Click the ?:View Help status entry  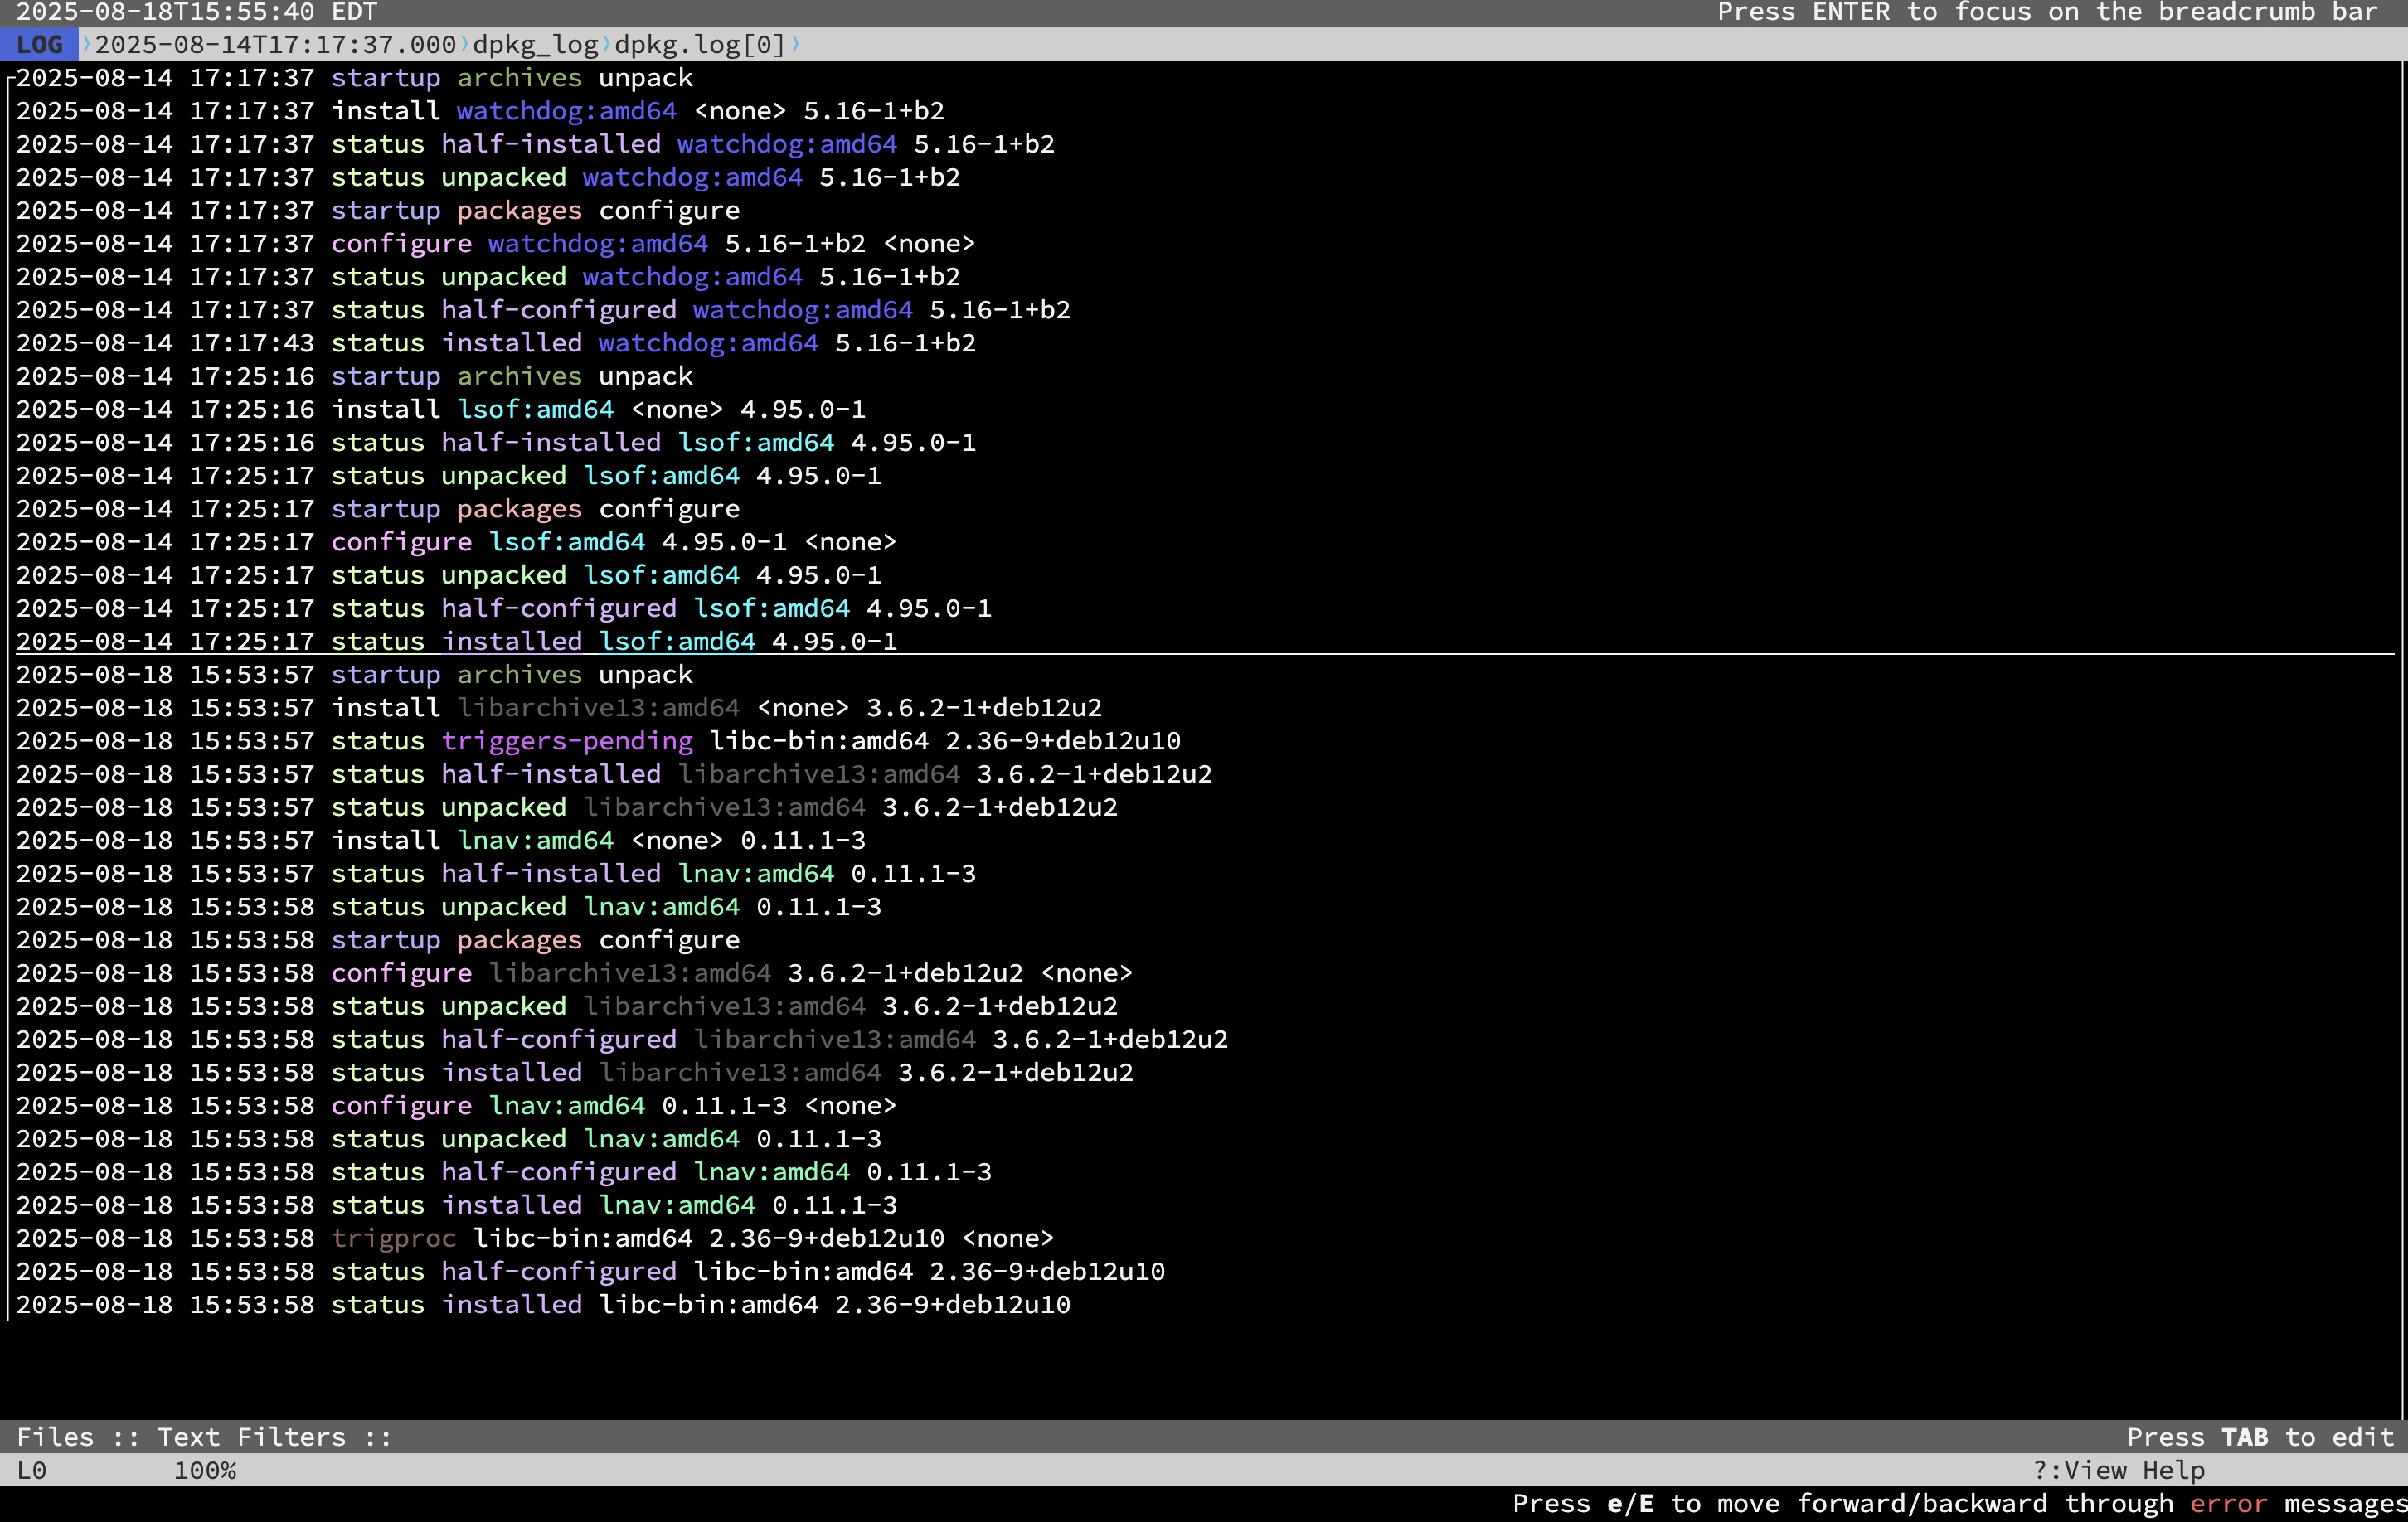[x=2119, y=1470]
